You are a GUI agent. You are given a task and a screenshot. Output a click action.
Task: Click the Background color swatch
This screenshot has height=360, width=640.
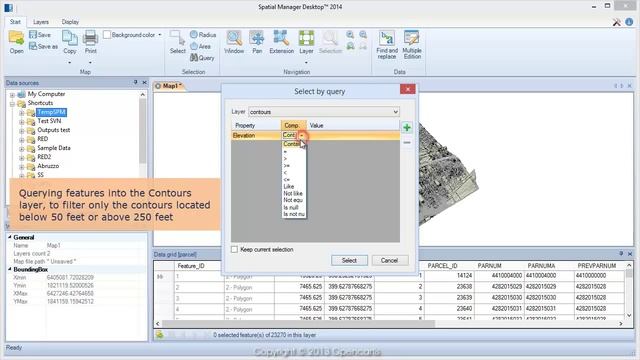click(x=107, y=35)
